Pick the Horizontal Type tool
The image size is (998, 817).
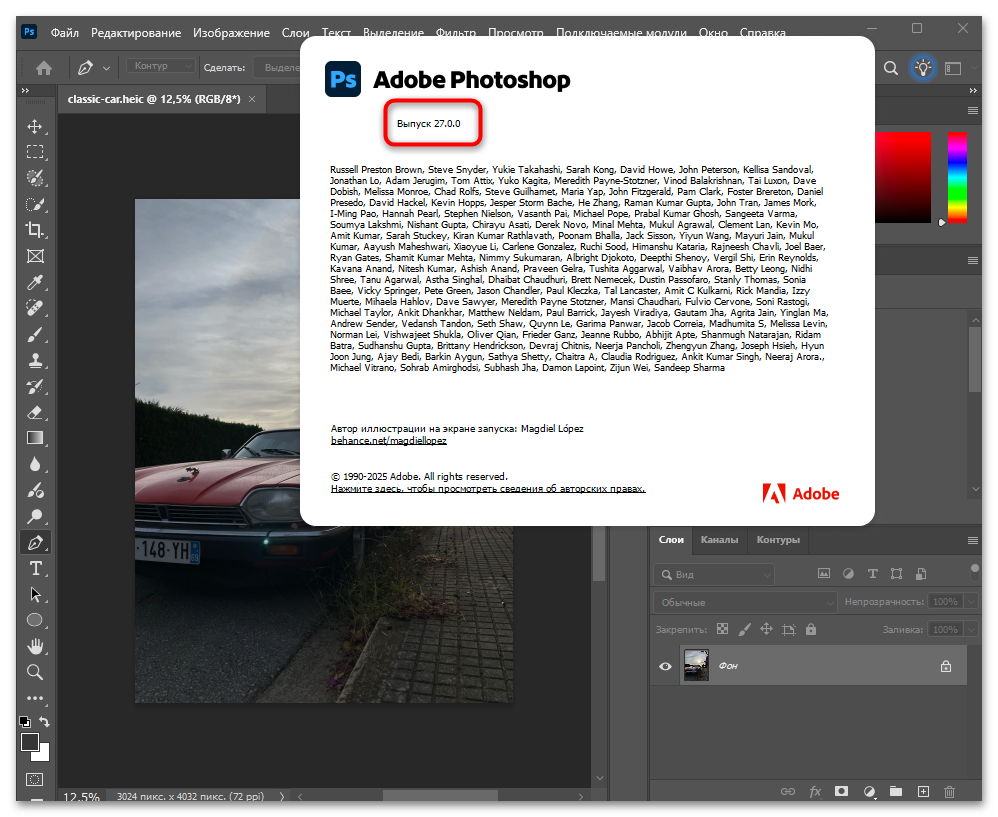36,569
